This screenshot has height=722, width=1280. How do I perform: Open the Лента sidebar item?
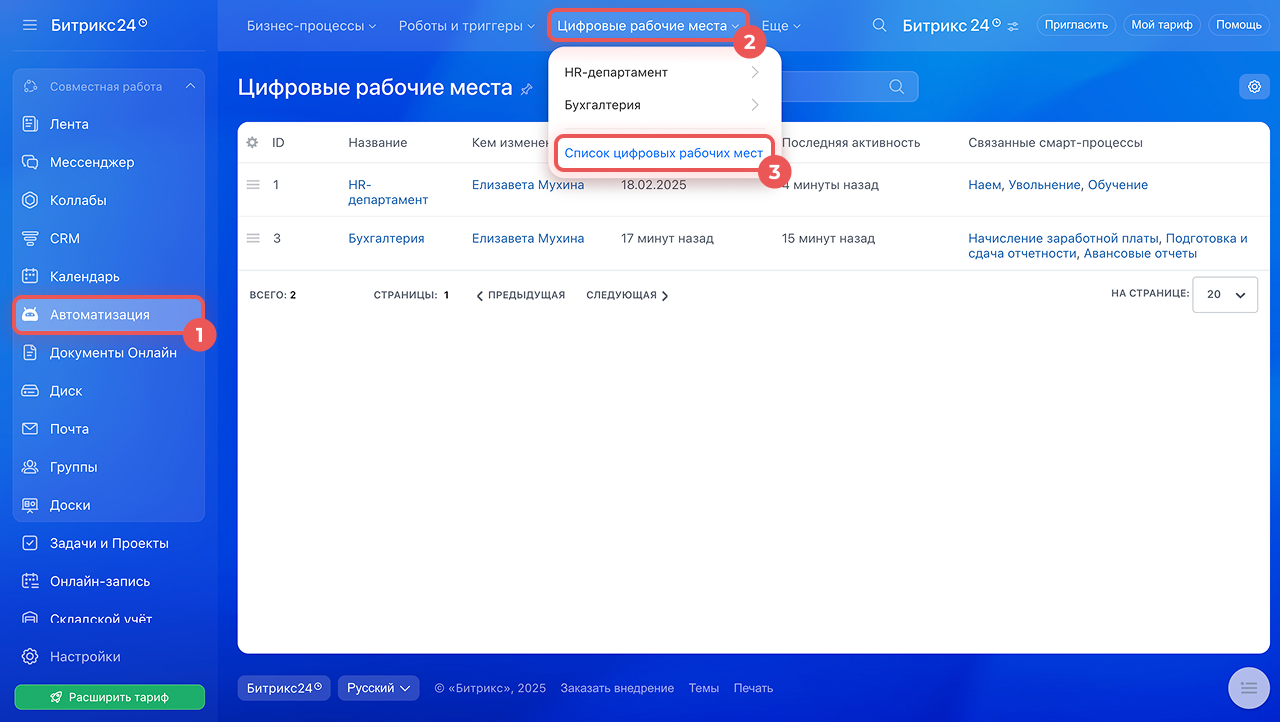point(108,124)
